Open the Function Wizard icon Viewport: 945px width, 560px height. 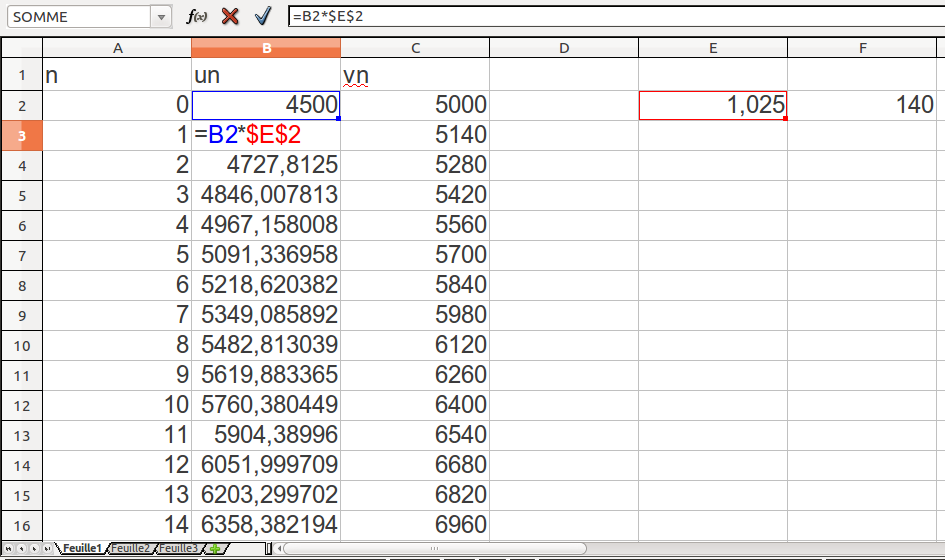(198, 17)
